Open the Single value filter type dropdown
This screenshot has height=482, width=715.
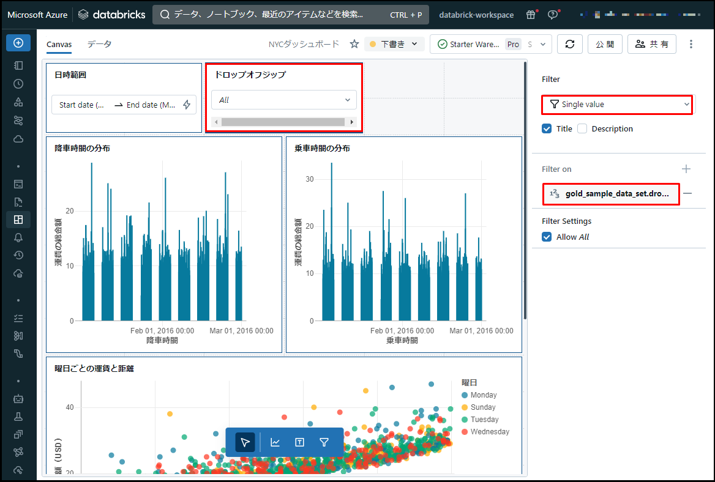(x=617, y=104)
